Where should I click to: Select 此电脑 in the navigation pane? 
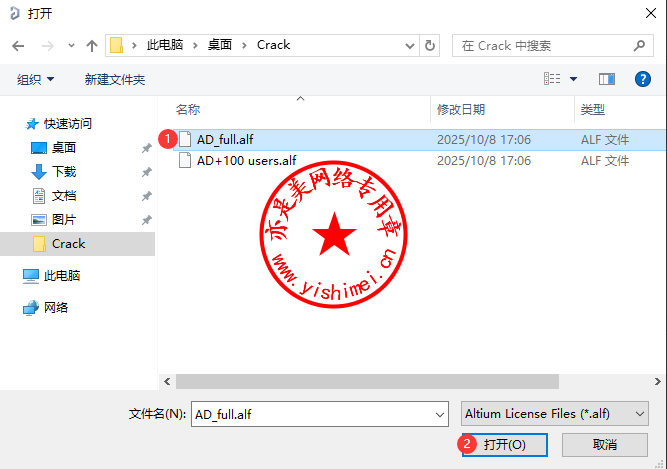coord(62,275)
